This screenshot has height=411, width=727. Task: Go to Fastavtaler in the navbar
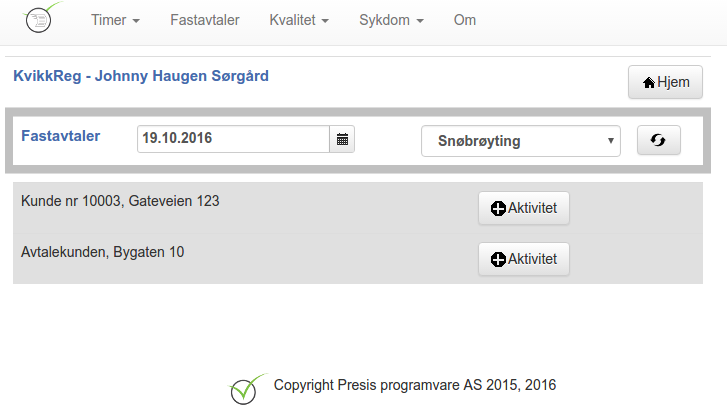pos(204,20)
